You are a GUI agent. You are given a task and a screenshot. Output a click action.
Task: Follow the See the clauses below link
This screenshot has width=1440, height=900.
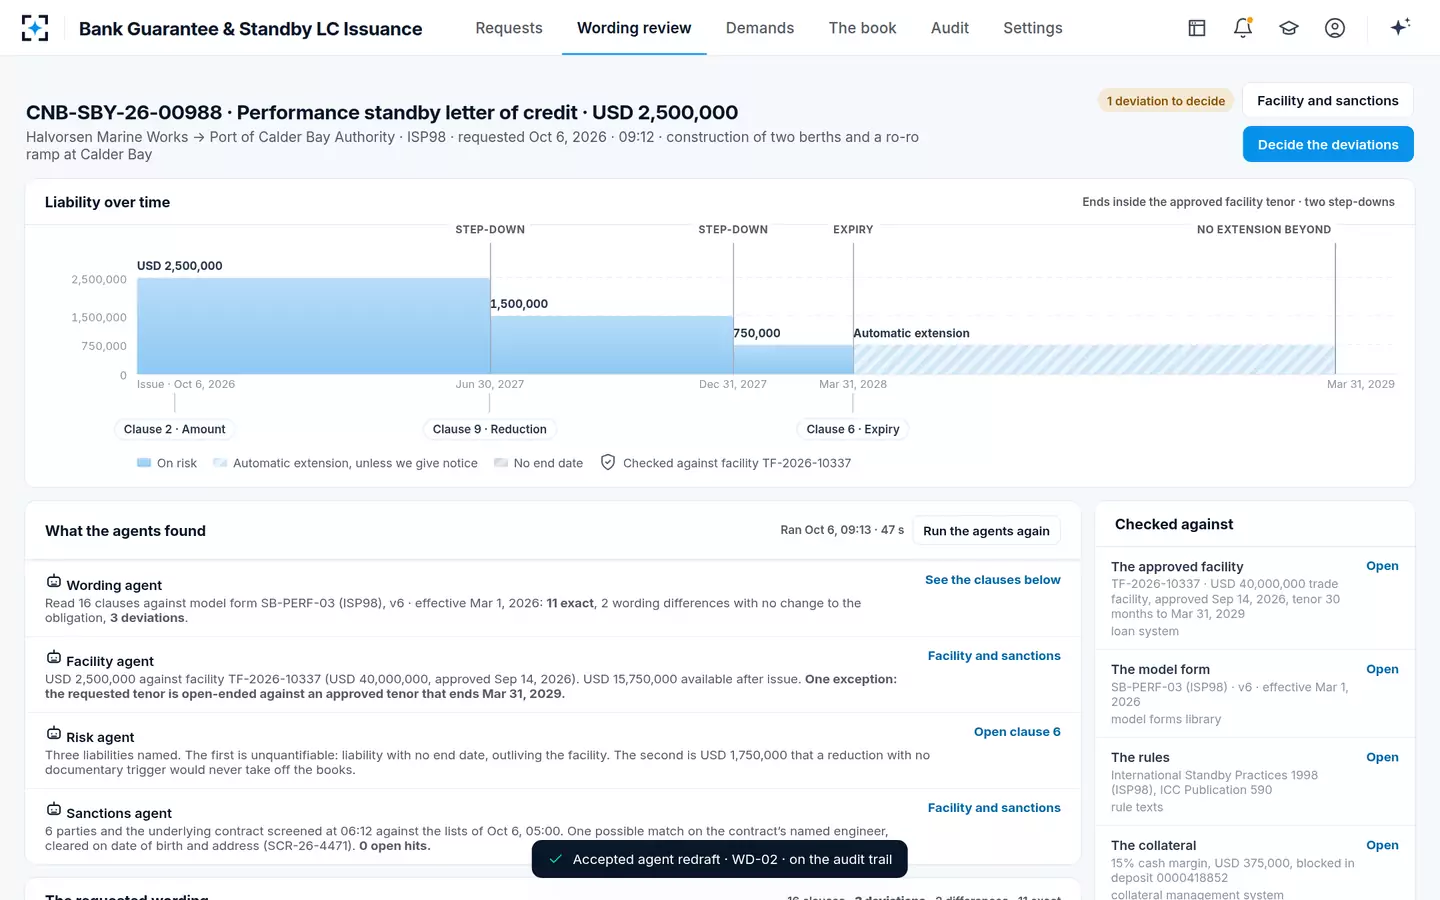[x=993, y=580]
